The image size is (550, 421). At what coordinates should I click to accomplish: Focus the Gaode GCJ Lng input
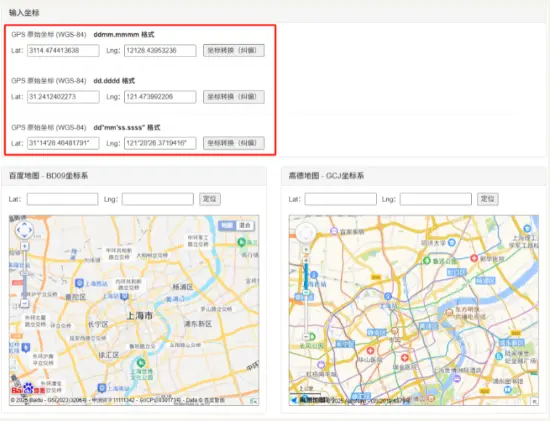tap(436, 199)
